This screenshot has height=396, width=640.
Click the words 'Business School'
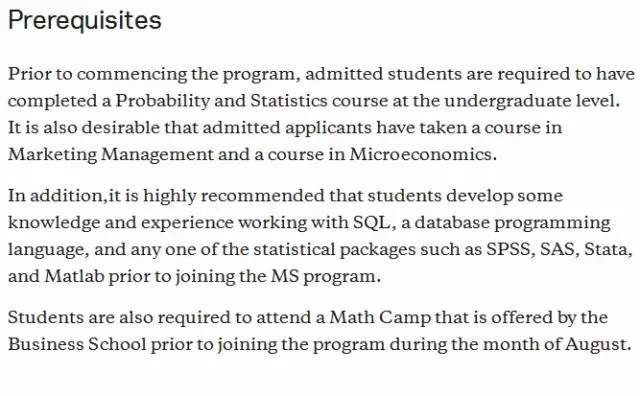coord(77,344)
